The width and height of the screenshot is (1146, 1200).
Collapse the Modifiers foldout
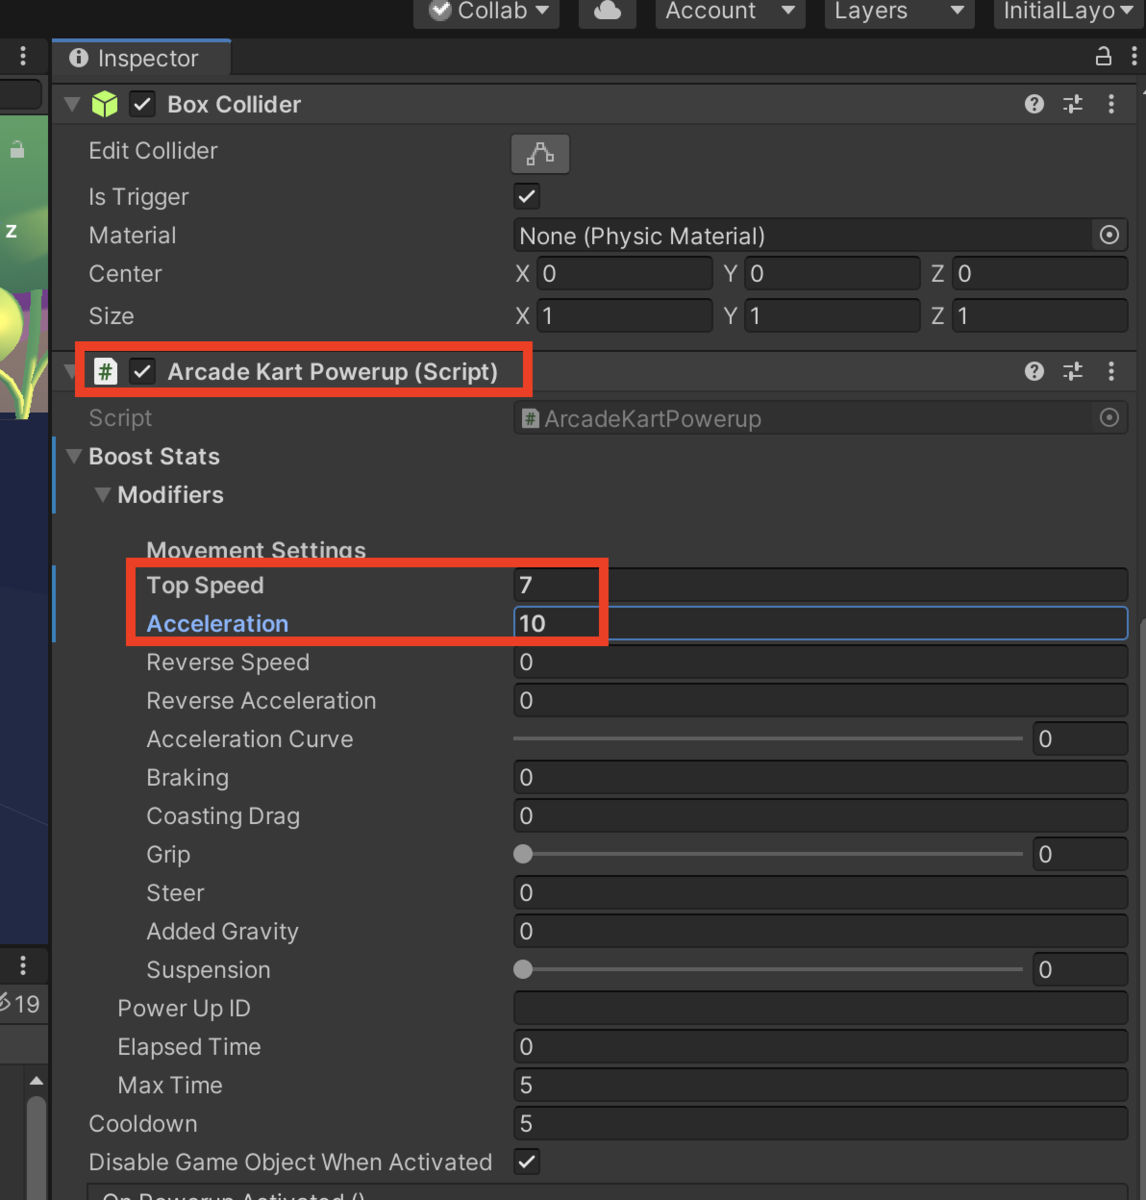tap(102, 494)
